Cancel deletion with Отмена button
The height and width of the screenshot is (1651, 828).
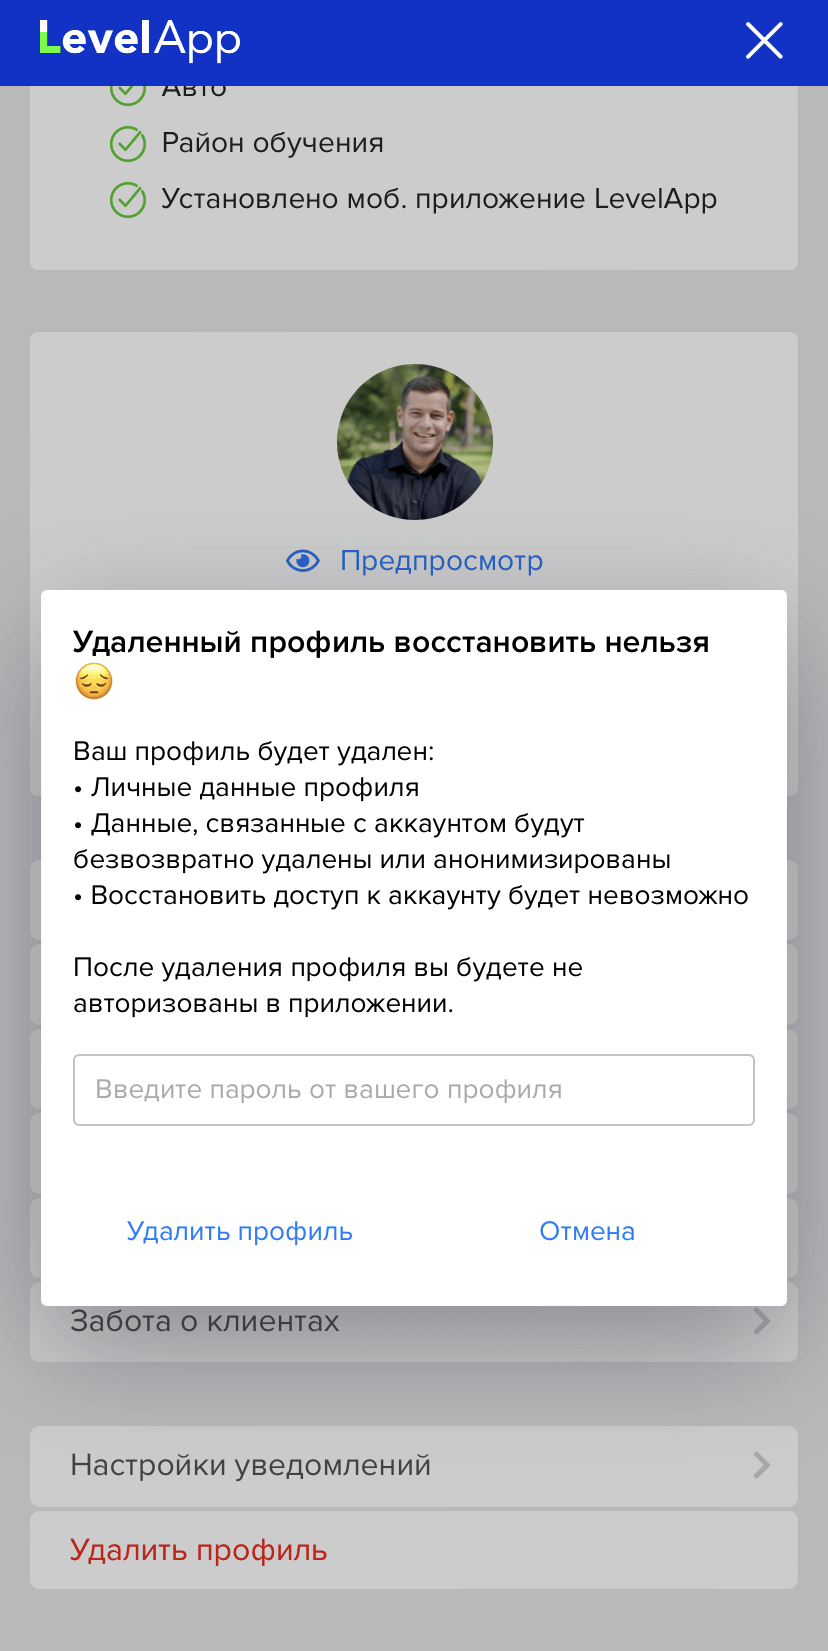[587, 1231]
